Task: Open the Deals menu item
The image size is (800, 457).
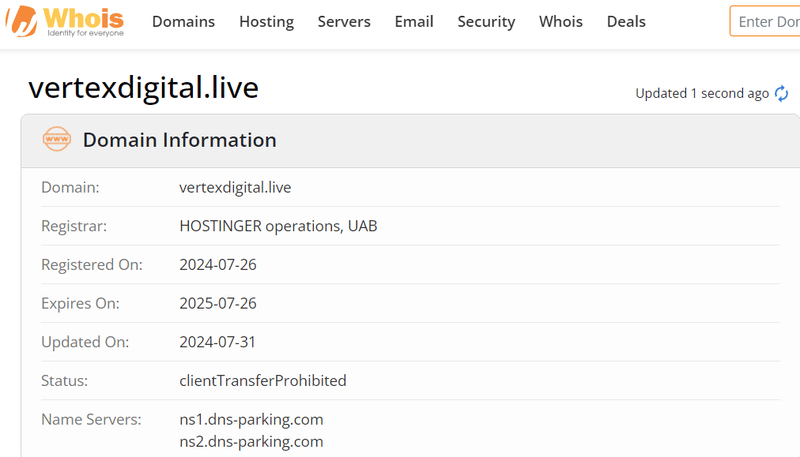Action: click(x=626, y=21)
